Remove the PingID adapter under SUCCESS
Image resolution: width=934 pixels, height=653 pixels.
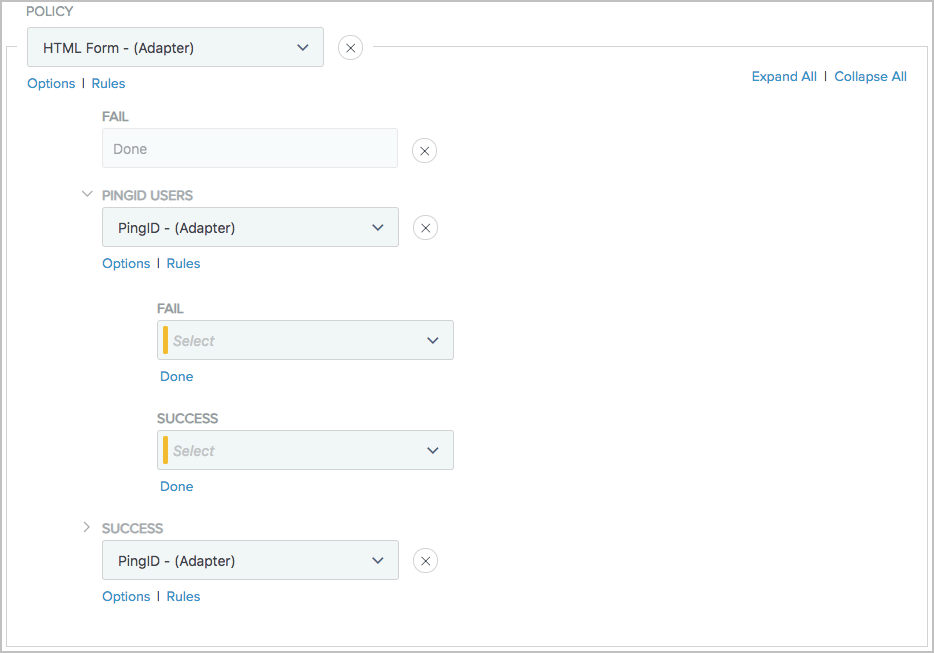click(x=425, y=560)
